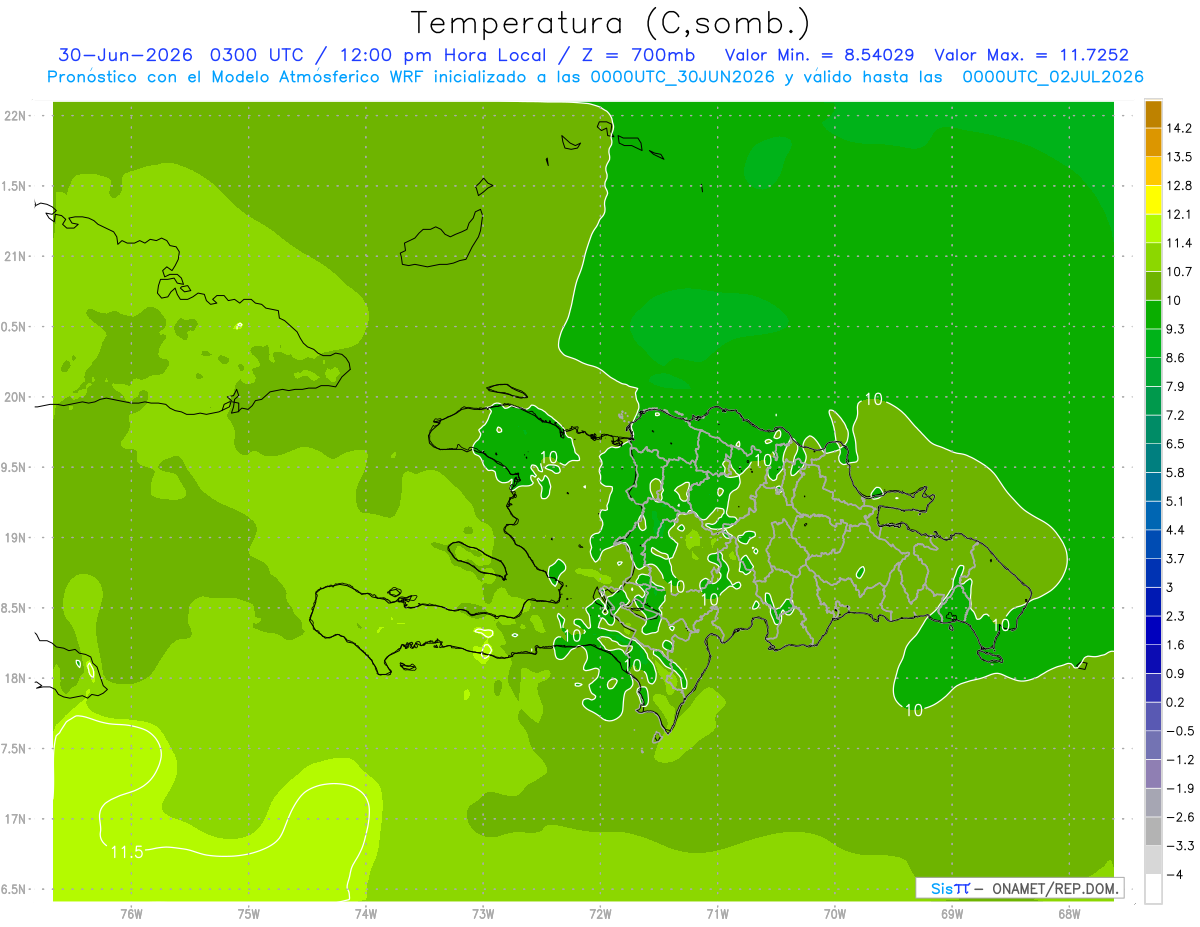The image size is (1200, 927).
Task: Click the '72W' longitude label
Action: 600,913
